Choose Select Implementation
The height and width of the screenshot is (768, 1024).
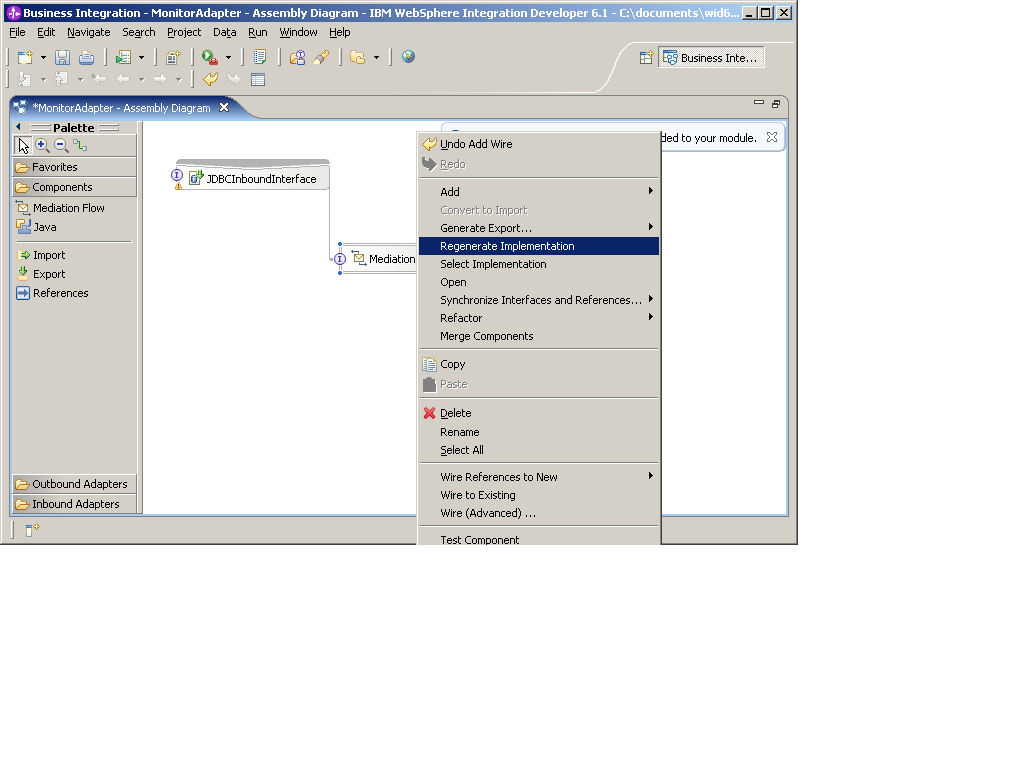pos(539,264)
